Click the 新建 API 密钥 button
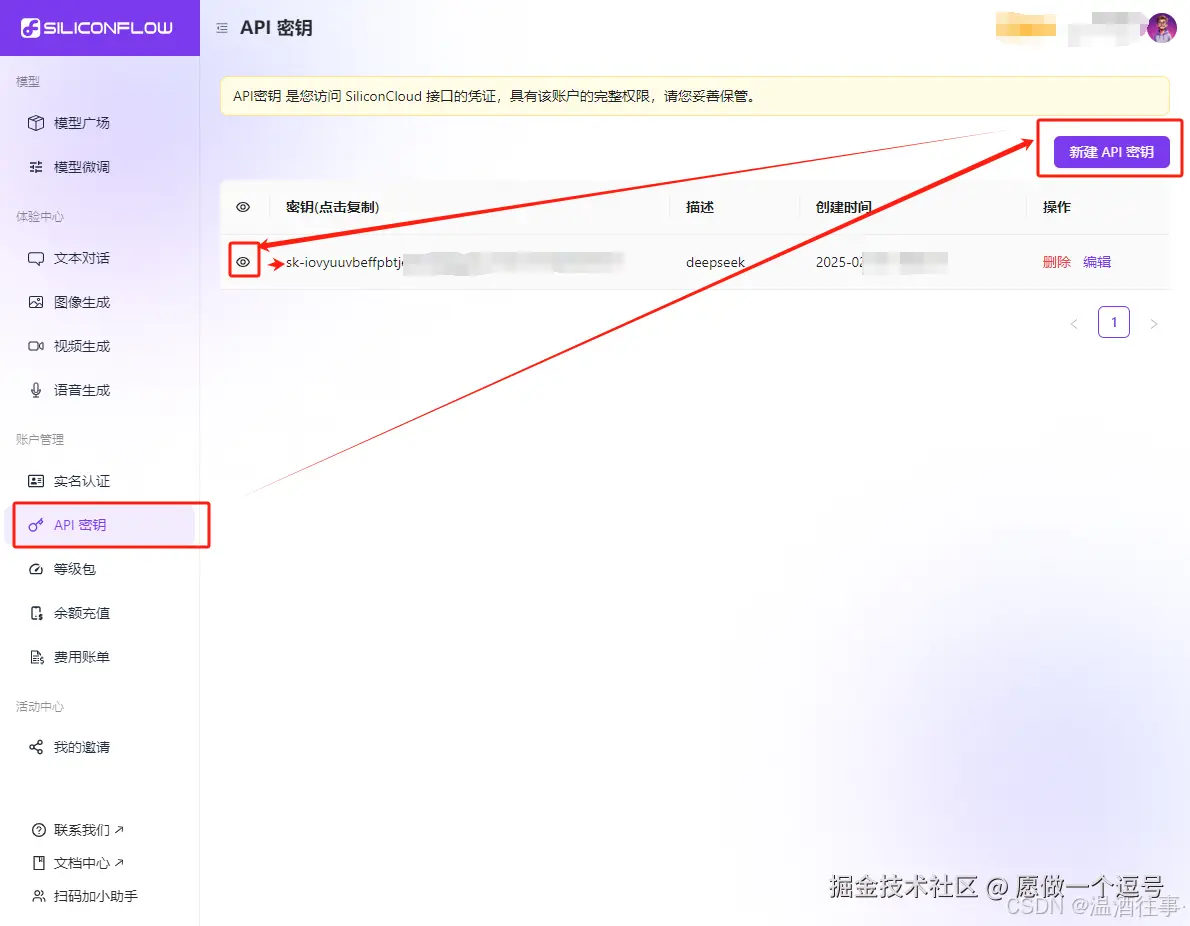 click(1111, 151)
